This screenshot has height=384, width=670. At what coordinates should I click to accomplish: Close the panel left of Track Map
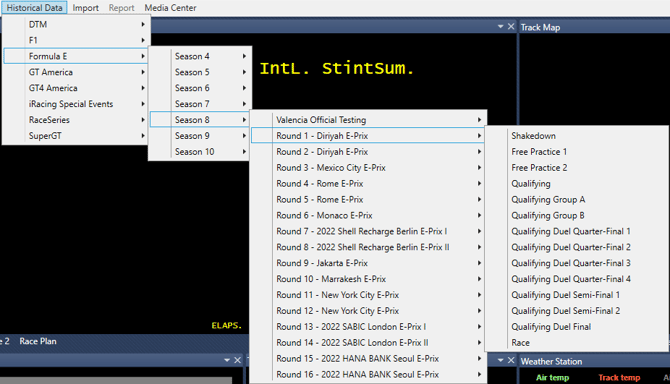[511, 26]
